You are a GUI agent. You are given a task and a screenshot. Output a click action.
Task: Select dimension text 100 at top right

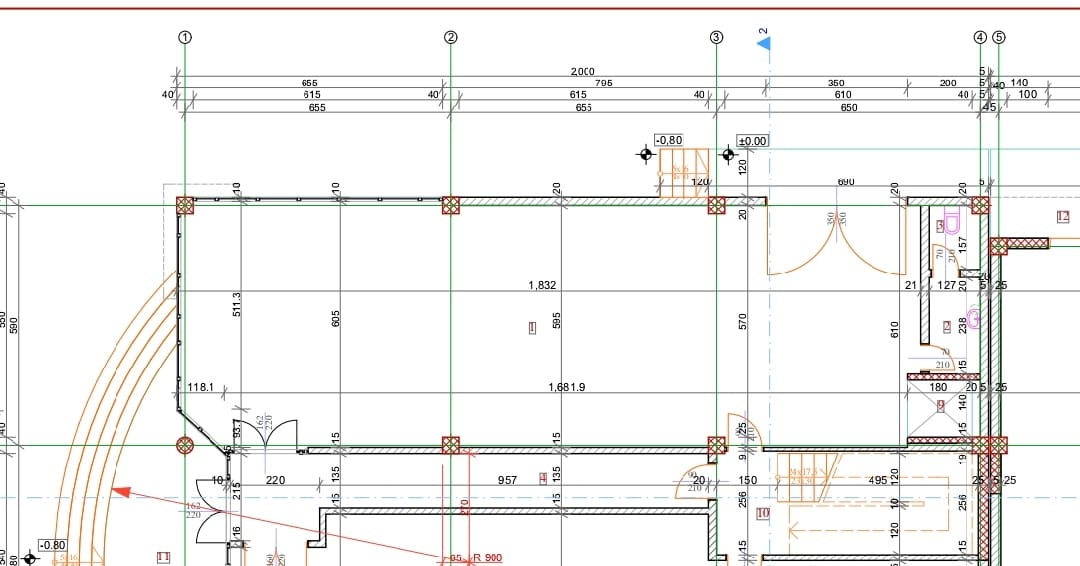tap(1027, 94)
